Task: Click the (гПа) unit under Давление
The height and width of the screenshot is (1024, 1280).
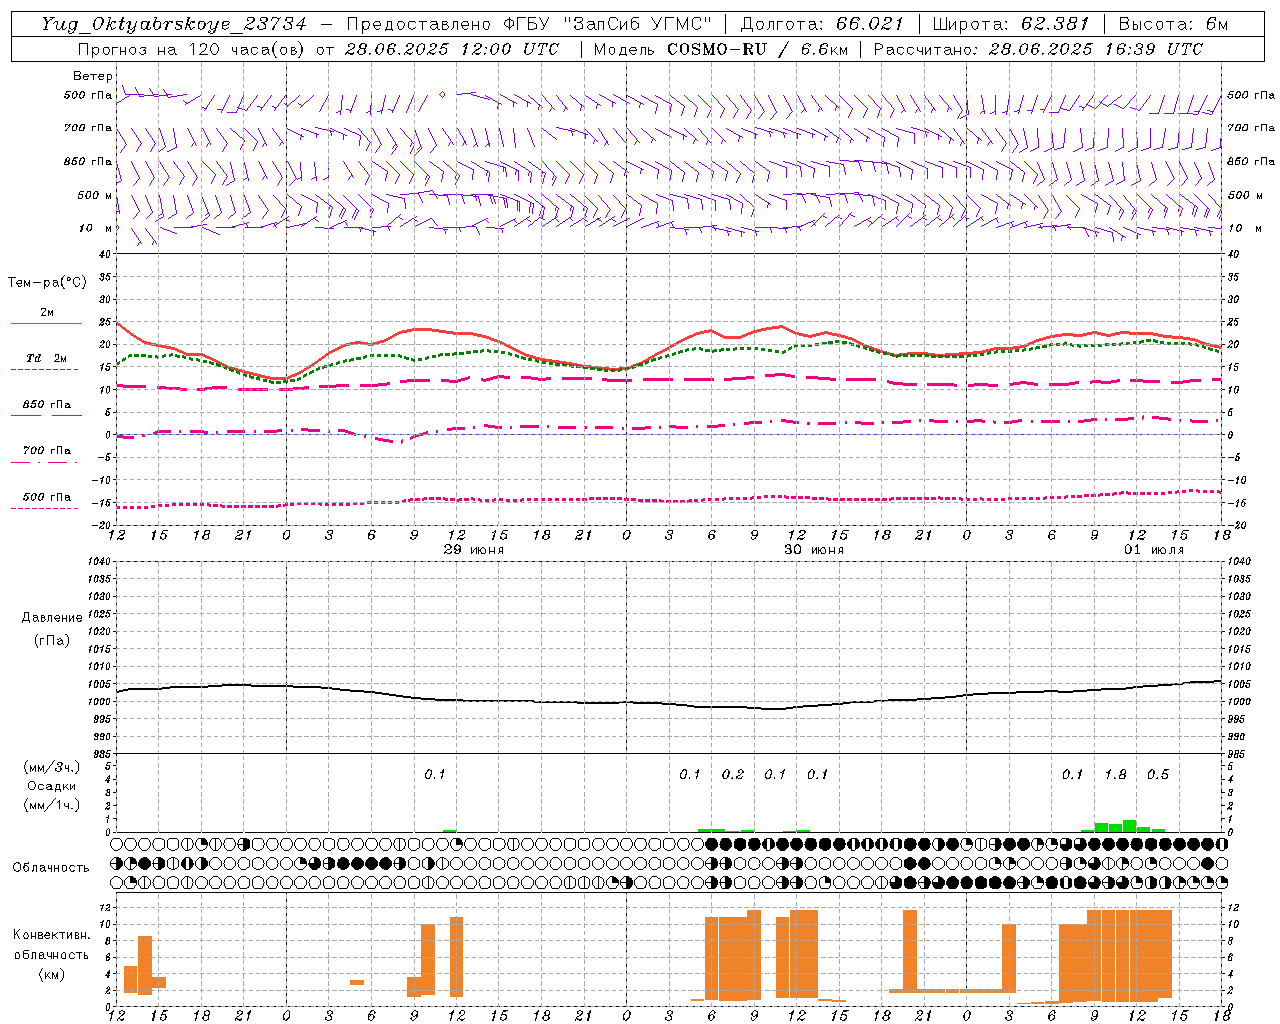Action: 52,640
